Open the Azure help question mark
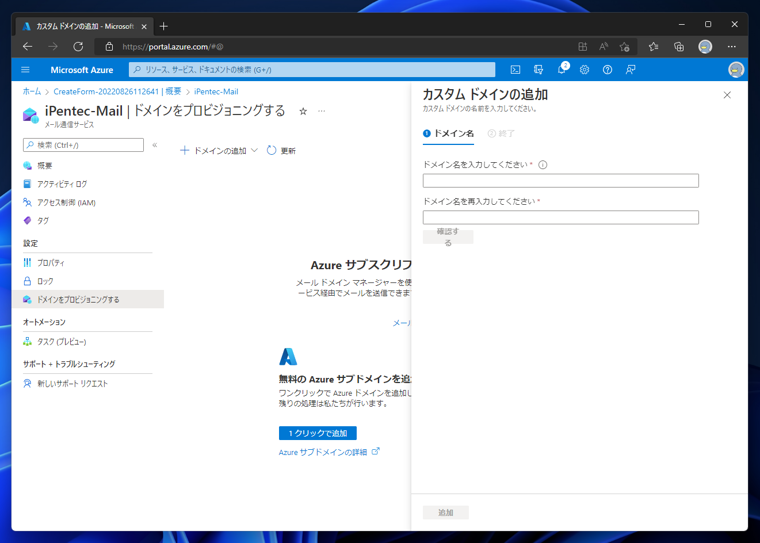760x543 pixels. 607,70
